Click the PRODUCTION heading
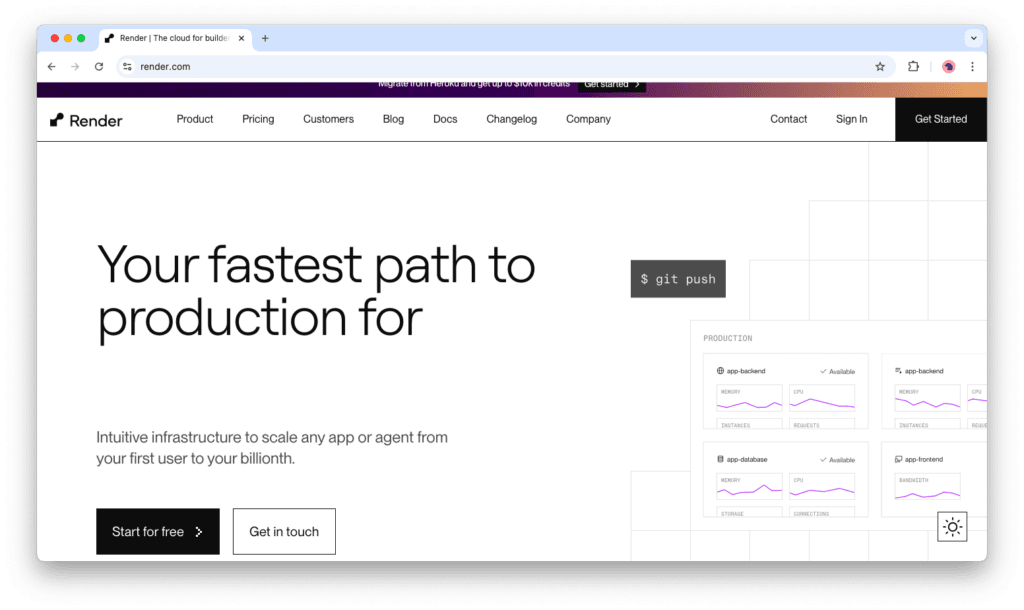1024x610 pixels. pyautogui.click(x=728, y=338)
